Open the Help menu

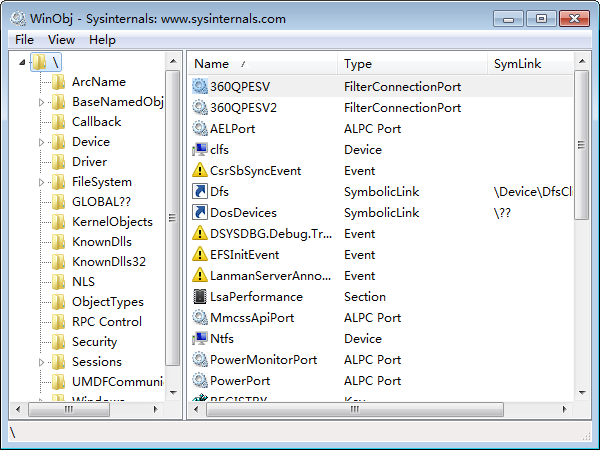tap(102, 40)
